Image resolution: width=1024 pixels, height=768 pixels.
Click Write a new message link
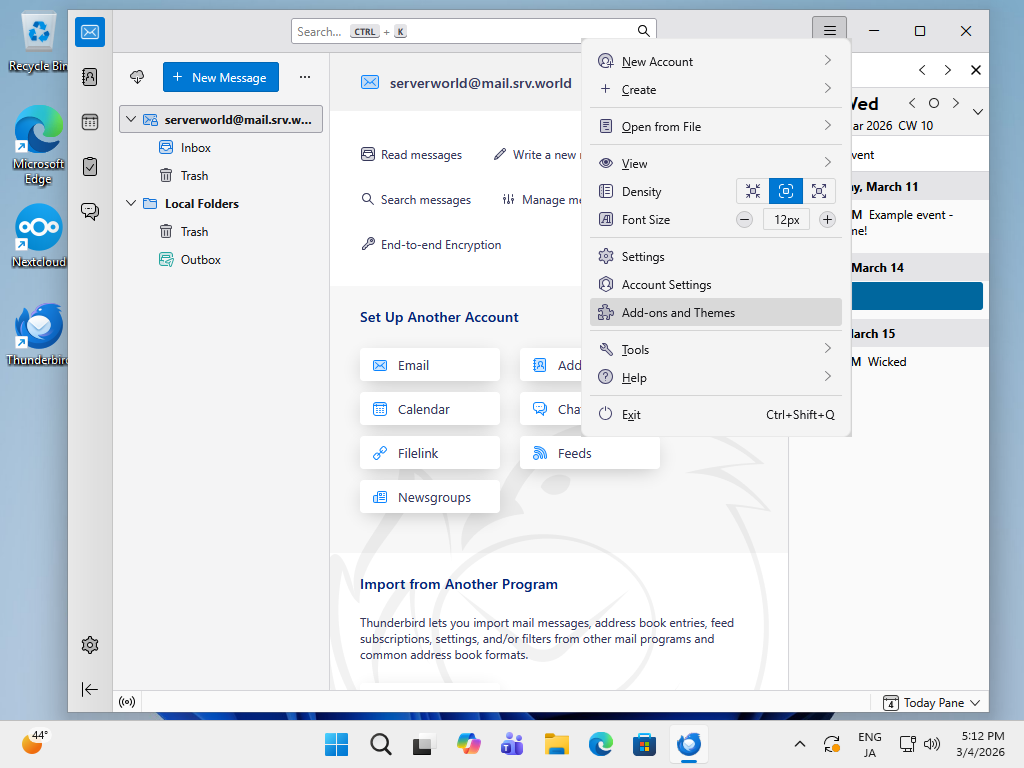[x=537, y=155]
